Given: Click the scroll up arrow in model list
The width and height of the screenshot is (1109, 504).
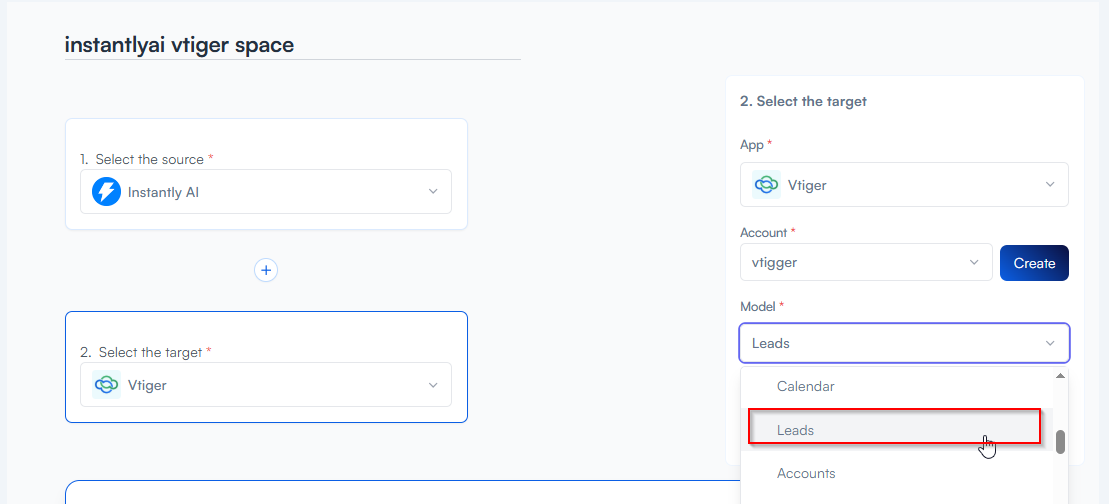Looking at the screenshot, I should point(1060,376).
